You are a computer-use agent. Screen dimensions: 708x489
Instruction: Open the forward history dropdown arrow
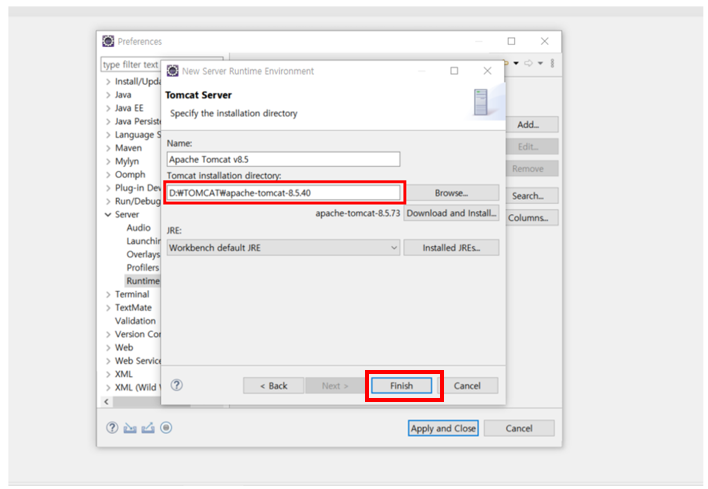click(x=540, y=63)
